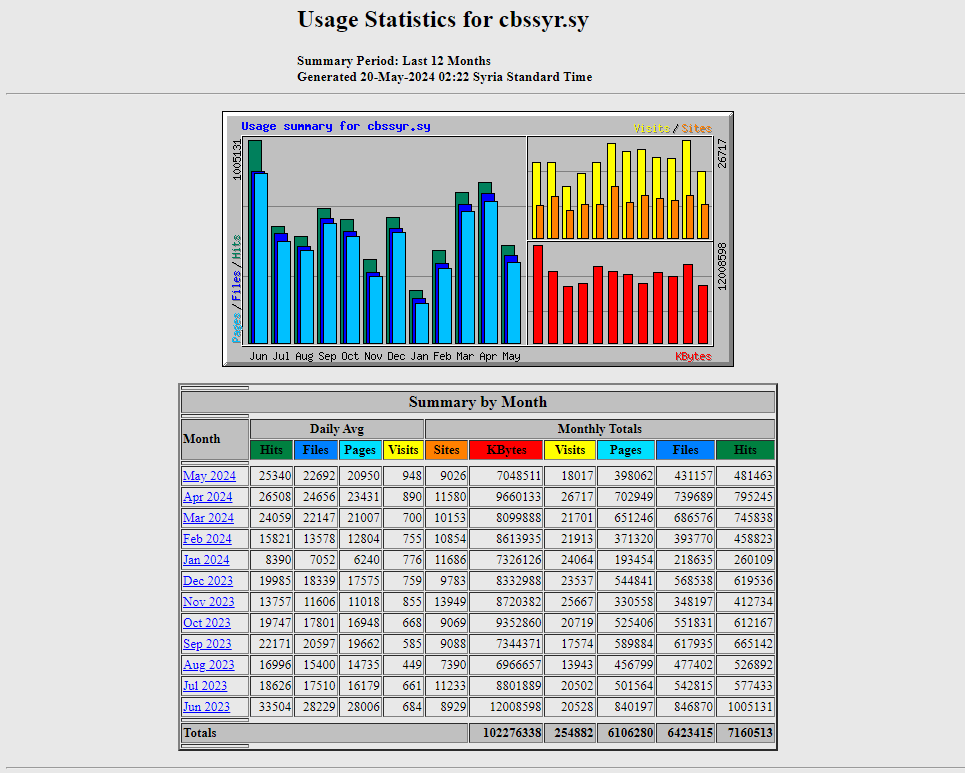Open the Jul 2023 monthly report link
The width and height of the screenshot is (965, 773).
pyautogui.click(x=205, y=686)
